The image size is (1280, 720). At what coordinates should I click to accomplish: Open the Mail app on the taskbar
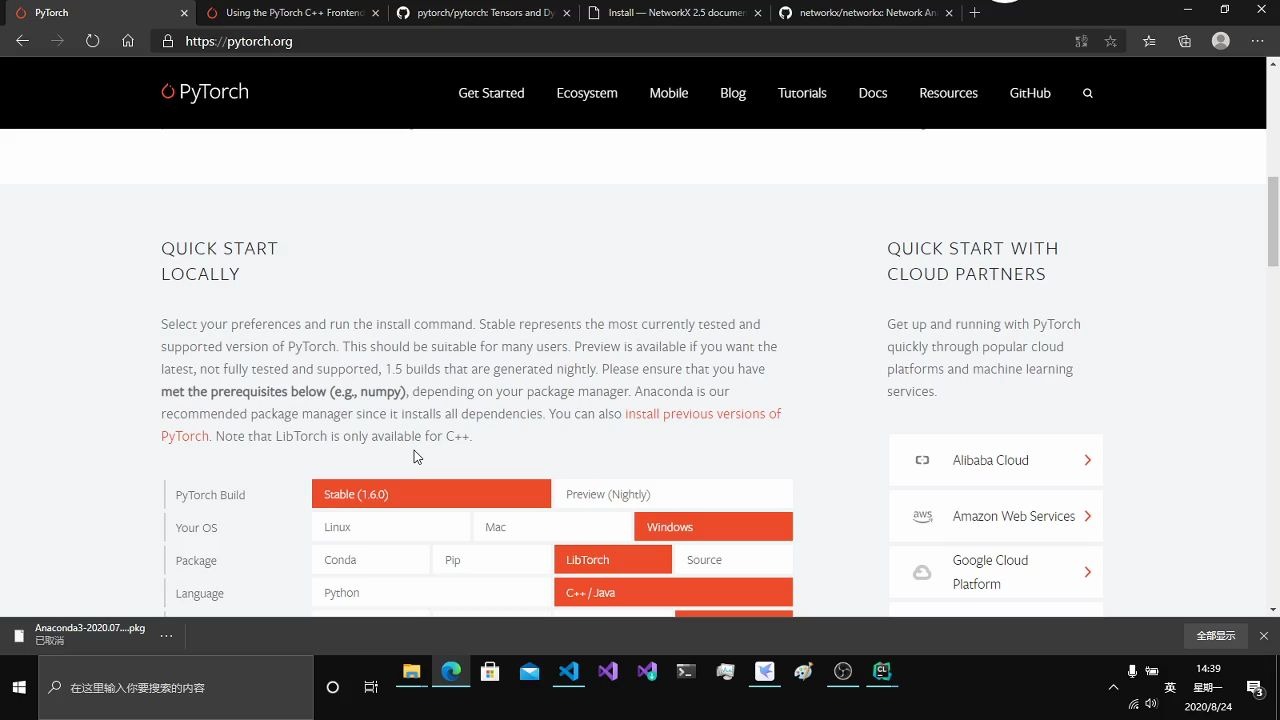point(529,672)
